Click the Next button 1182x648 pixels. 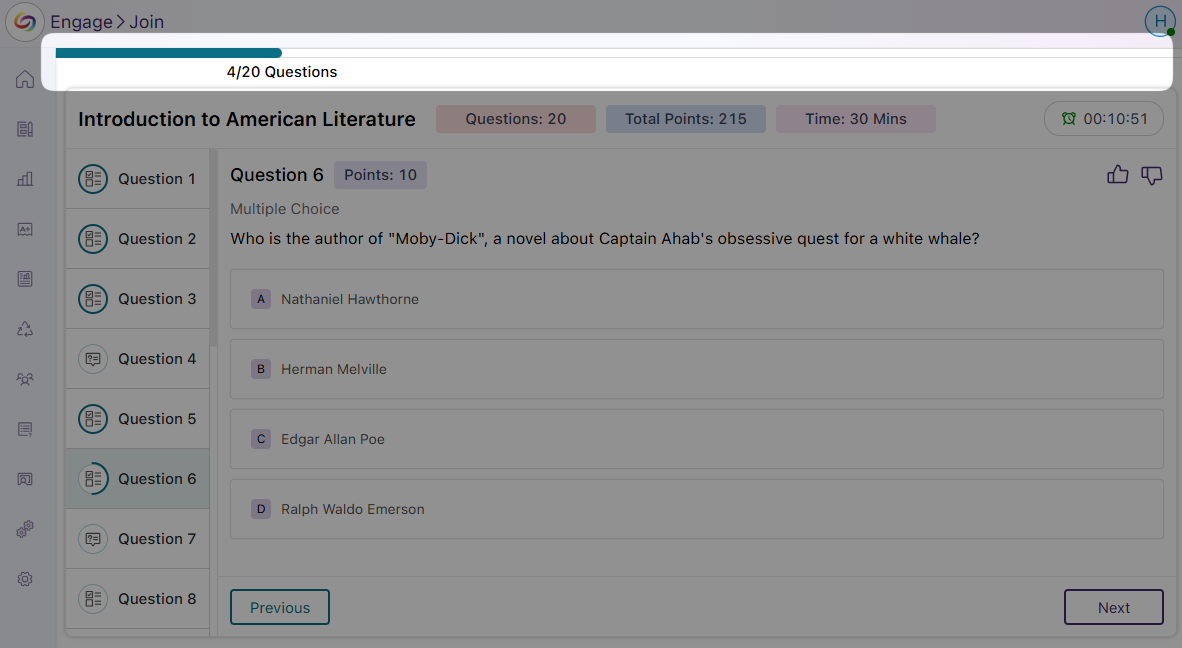pos(1113,607)
